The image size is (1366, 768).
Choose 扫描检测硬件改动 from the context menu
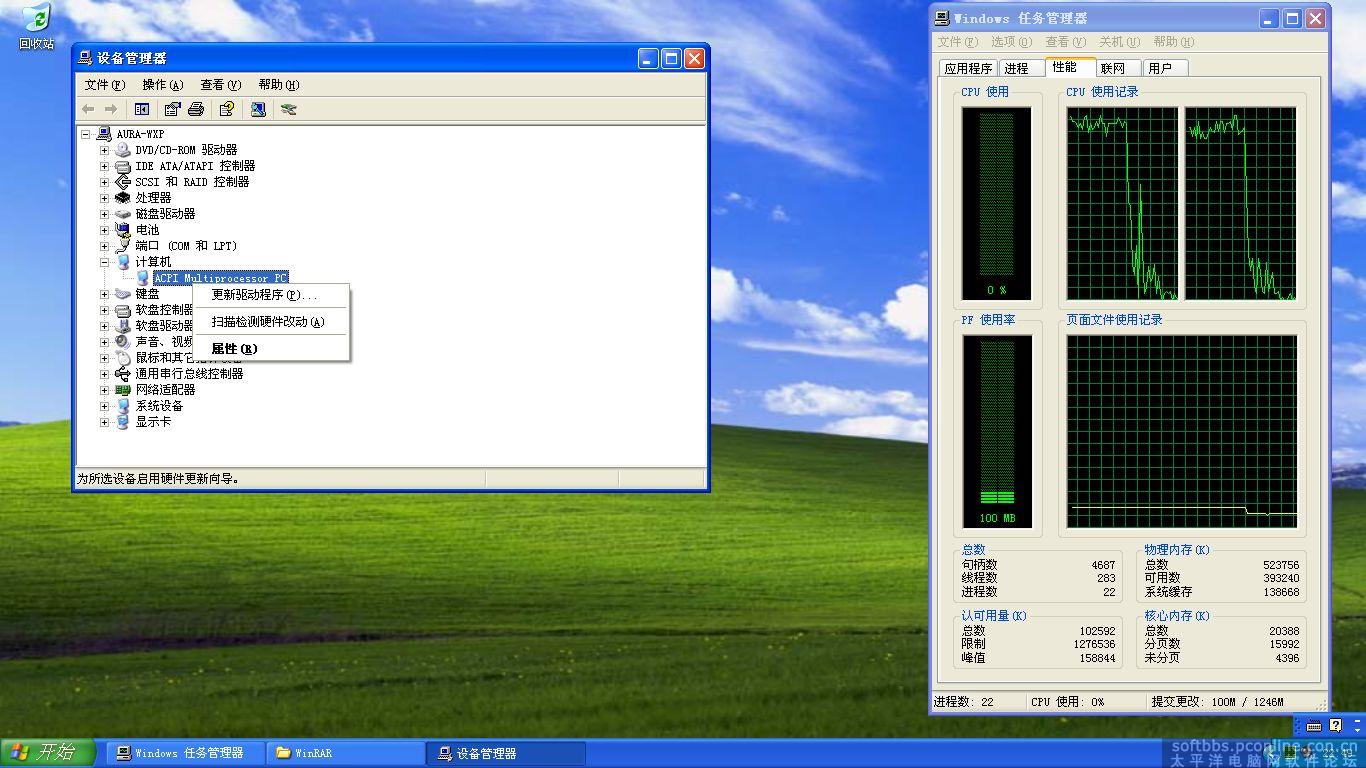pos(270,322)
